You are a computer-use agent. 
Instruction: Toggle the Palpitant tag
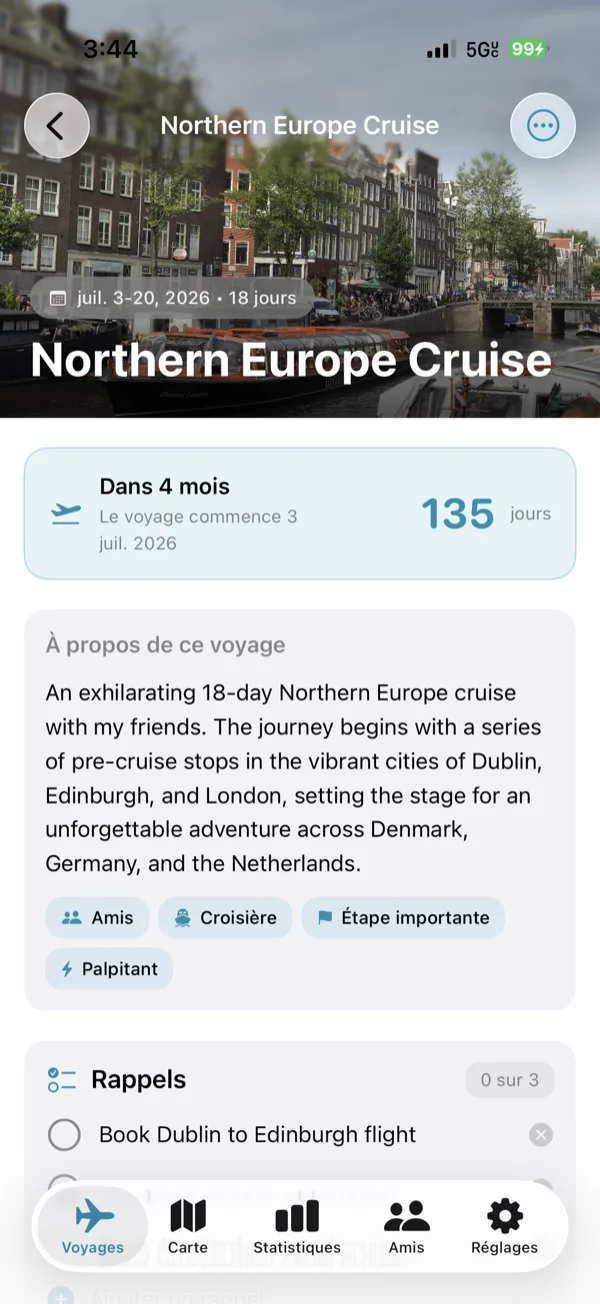pos(108,968)
